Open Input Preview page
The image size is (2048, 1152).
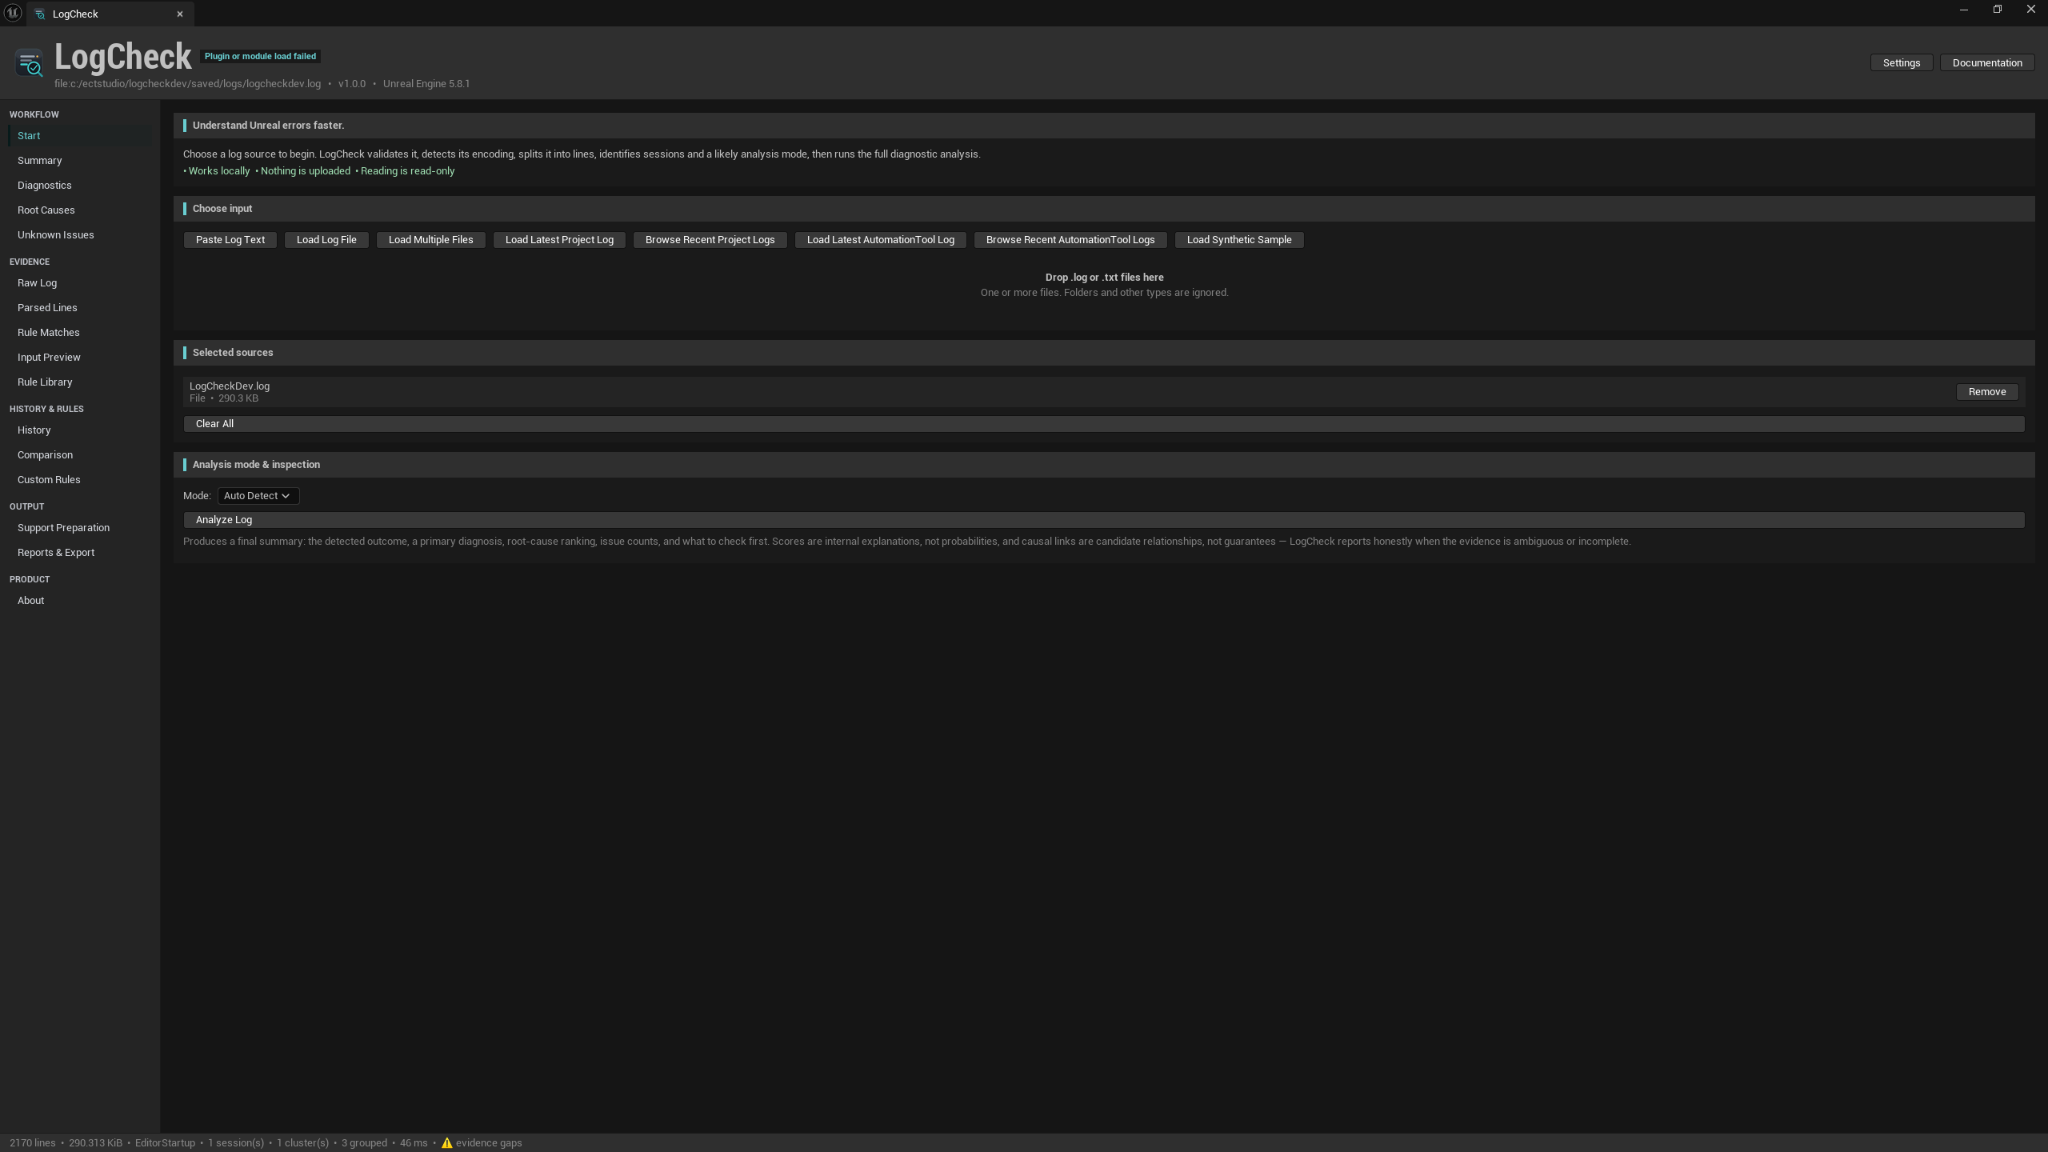tap(80, 358)
